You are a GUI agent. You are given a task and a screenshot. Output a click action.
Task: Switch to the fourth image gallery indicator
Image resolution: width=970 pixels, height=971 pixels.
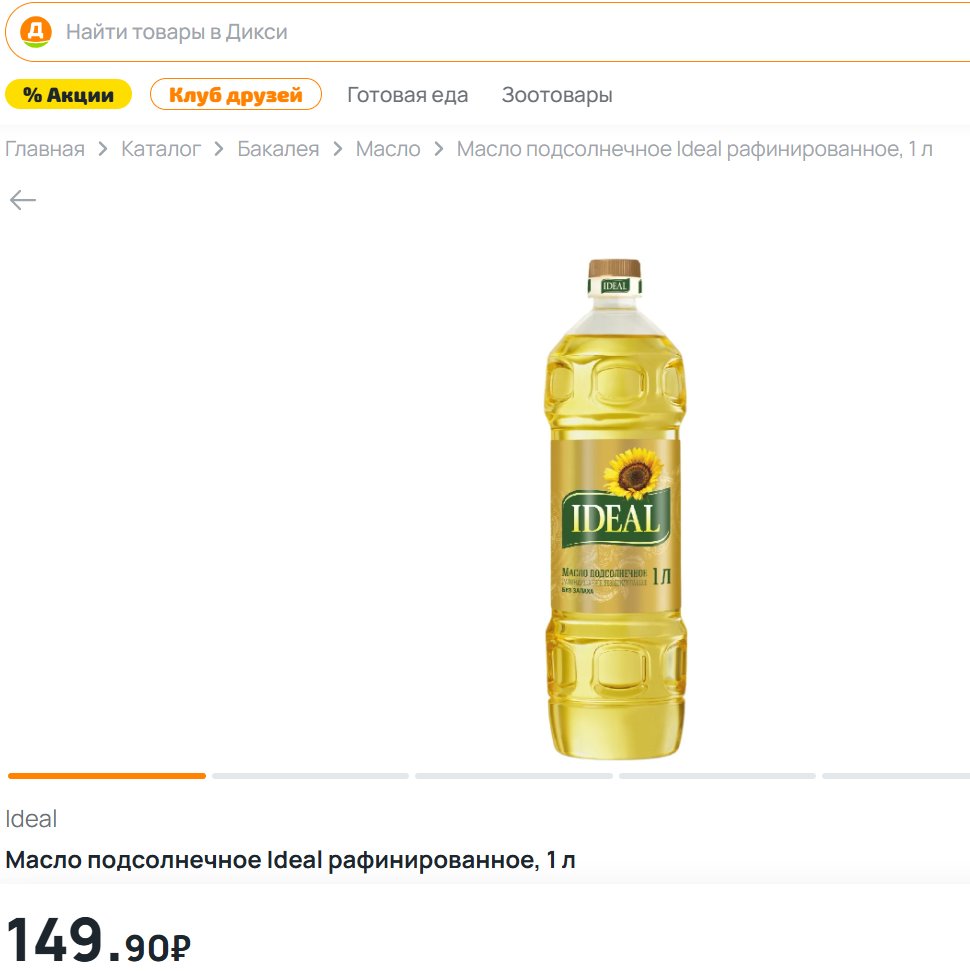pyautogui.click(x=717, y=776)
